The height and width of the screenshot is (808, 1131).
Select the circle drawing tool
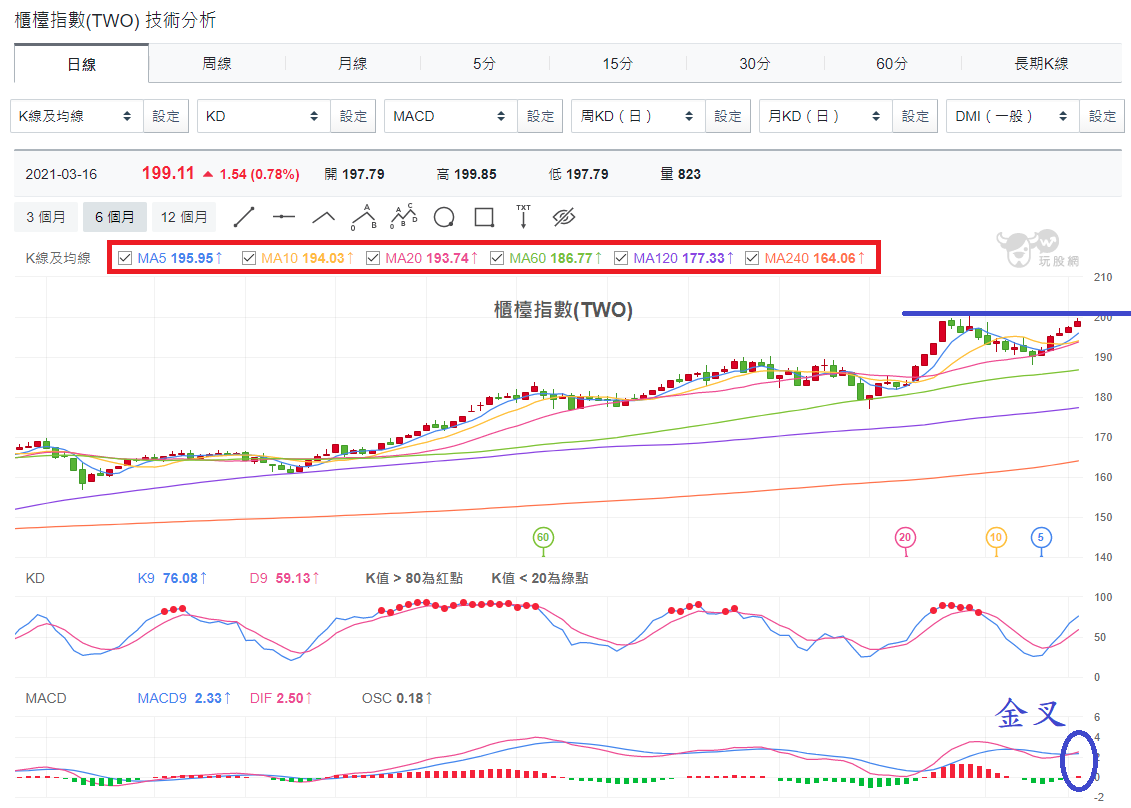pyautogui.click(x=444, y=217)
